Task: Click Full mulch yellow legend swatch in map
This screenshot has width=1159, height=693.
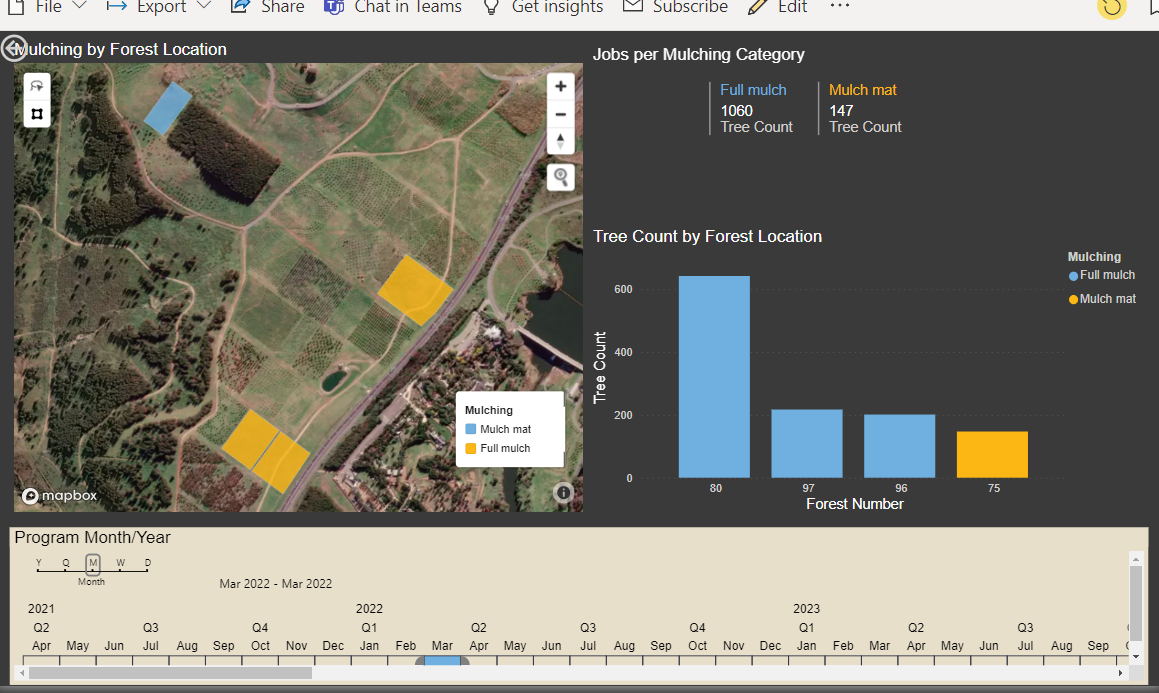Action: click(470, 448)
